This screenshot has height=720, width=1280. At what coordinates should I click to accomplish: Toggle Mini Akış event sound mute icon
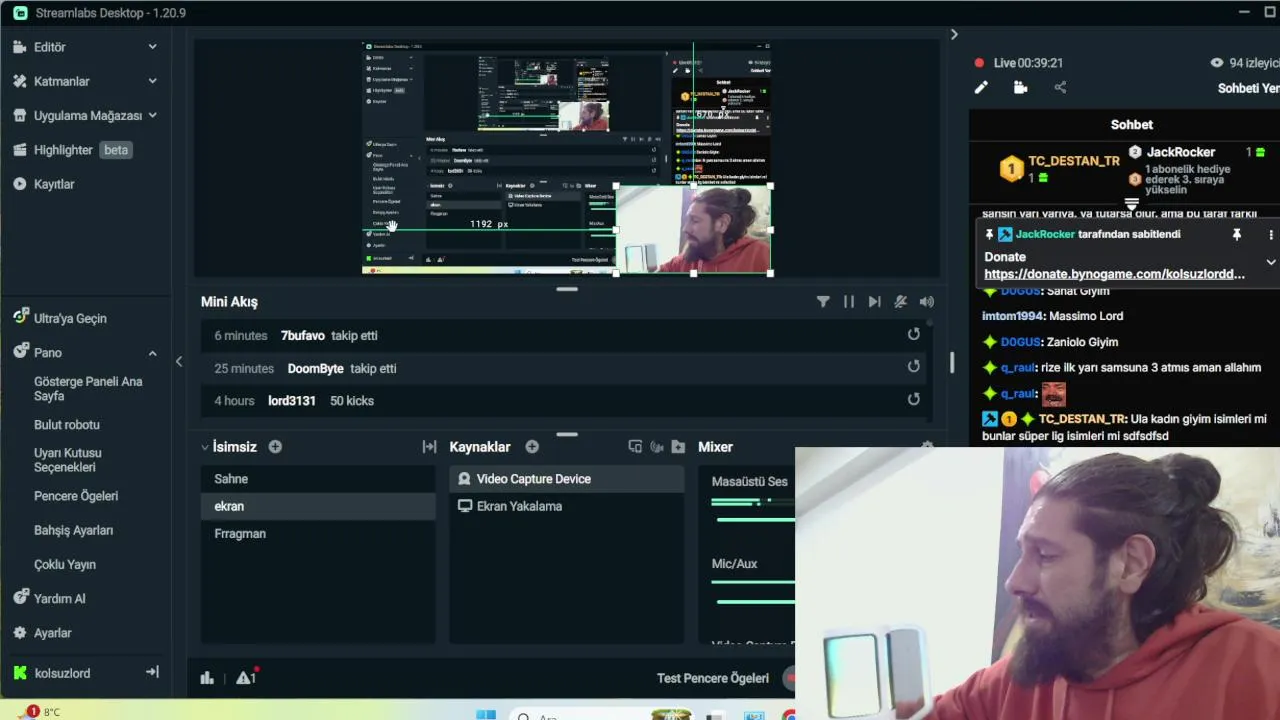coord(901,301)
